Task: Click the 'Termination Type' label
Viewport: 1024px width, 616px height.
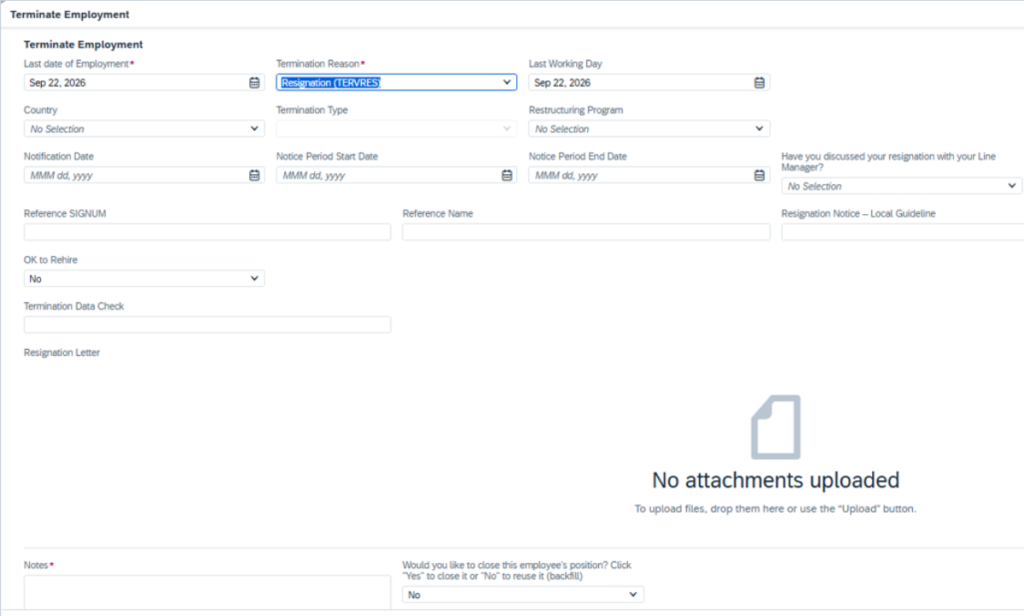Action: pos(312,110)
